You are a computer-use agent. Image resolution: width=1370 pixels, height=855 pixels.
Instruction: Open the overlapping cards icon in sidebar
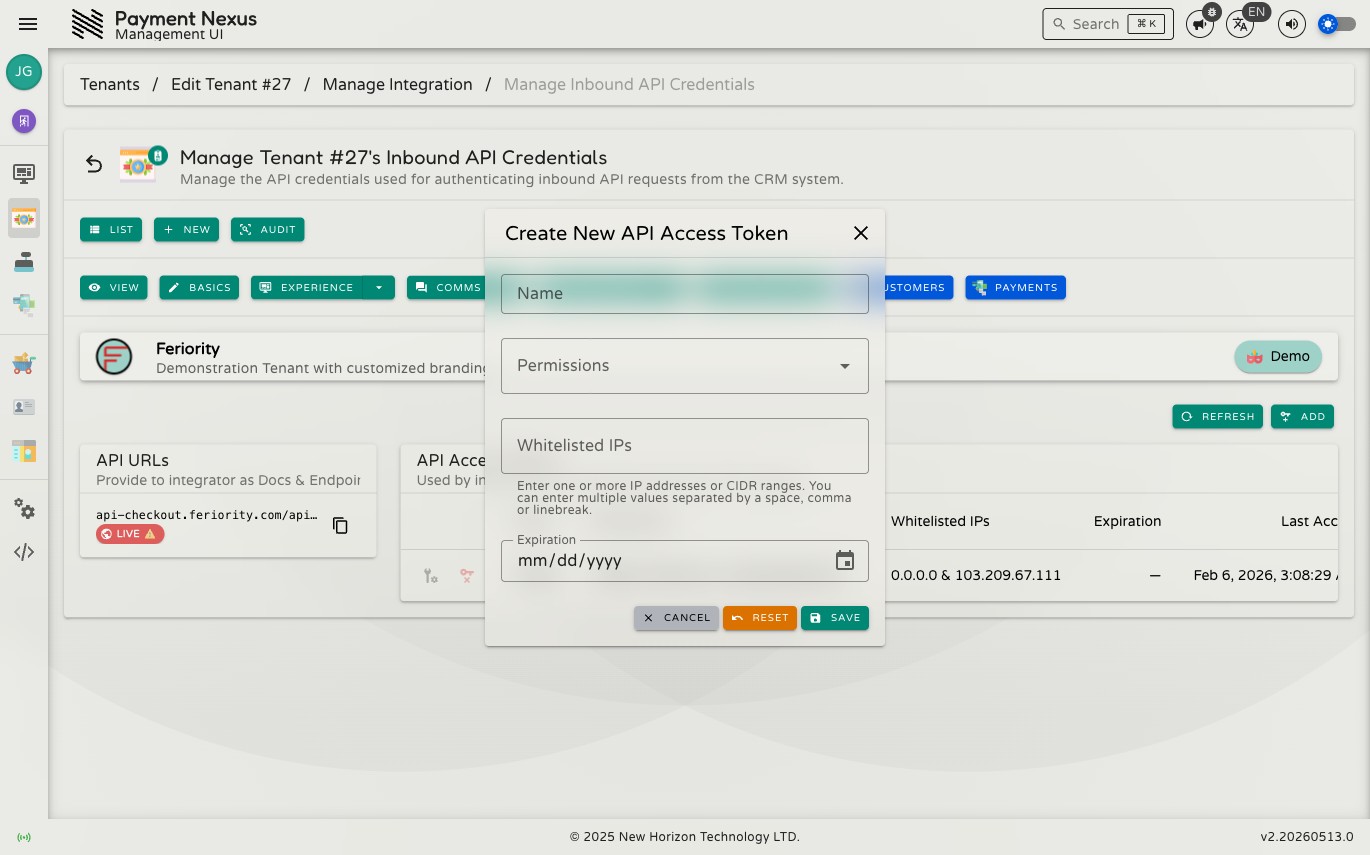click(24, 303)
